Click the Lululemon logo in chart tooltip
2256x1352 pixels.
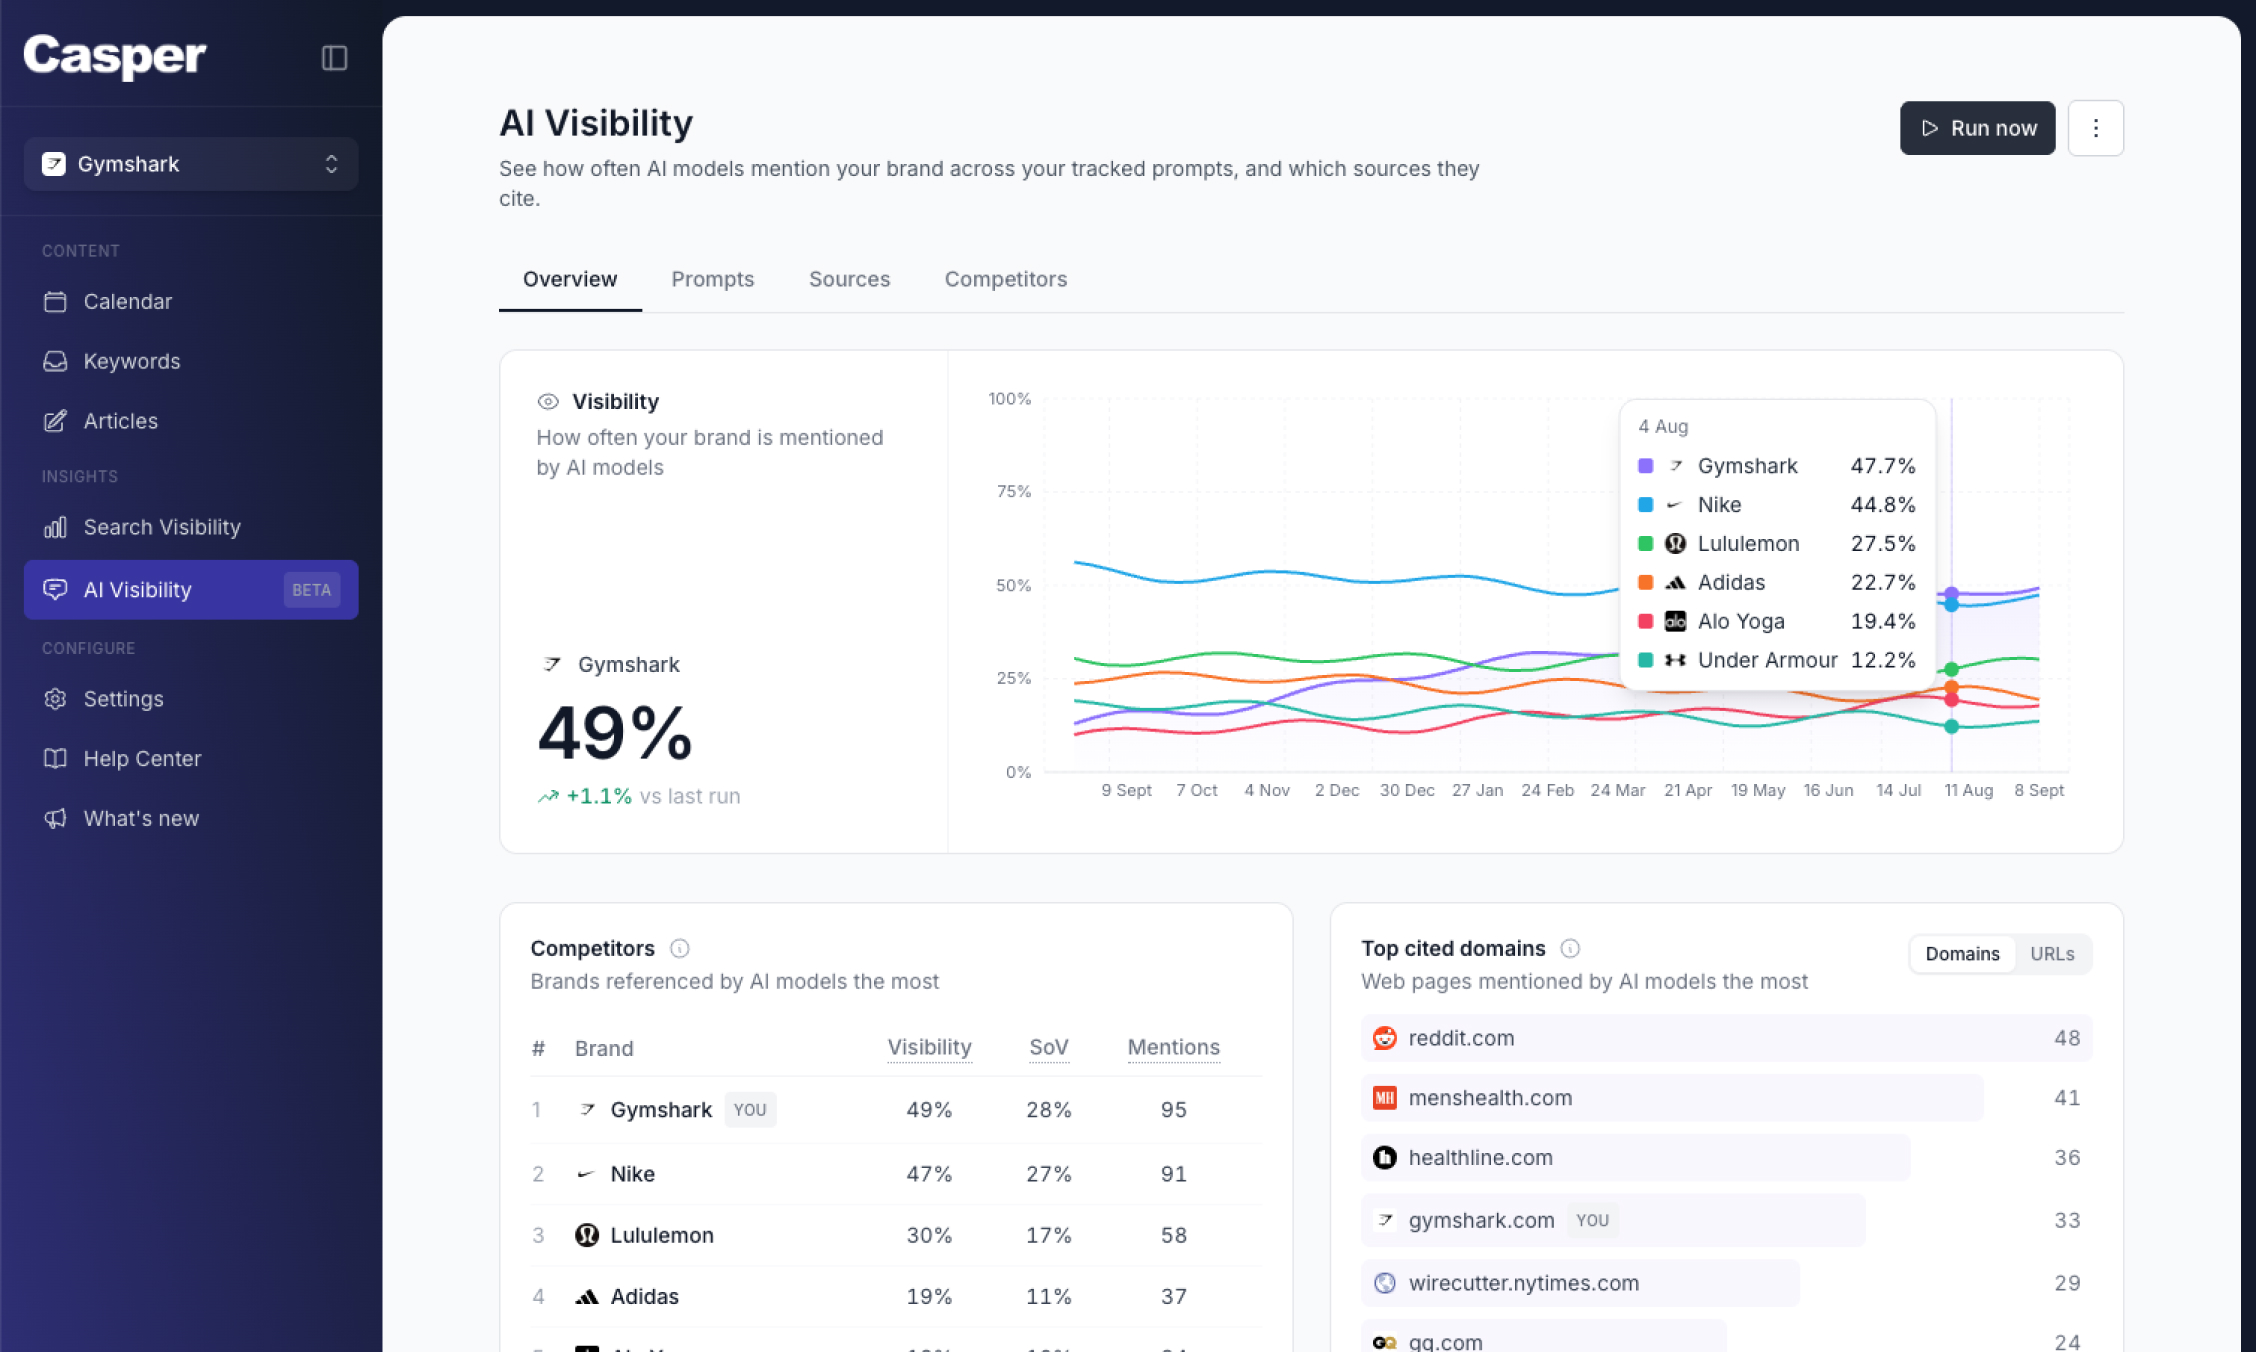pos(1675,544)
